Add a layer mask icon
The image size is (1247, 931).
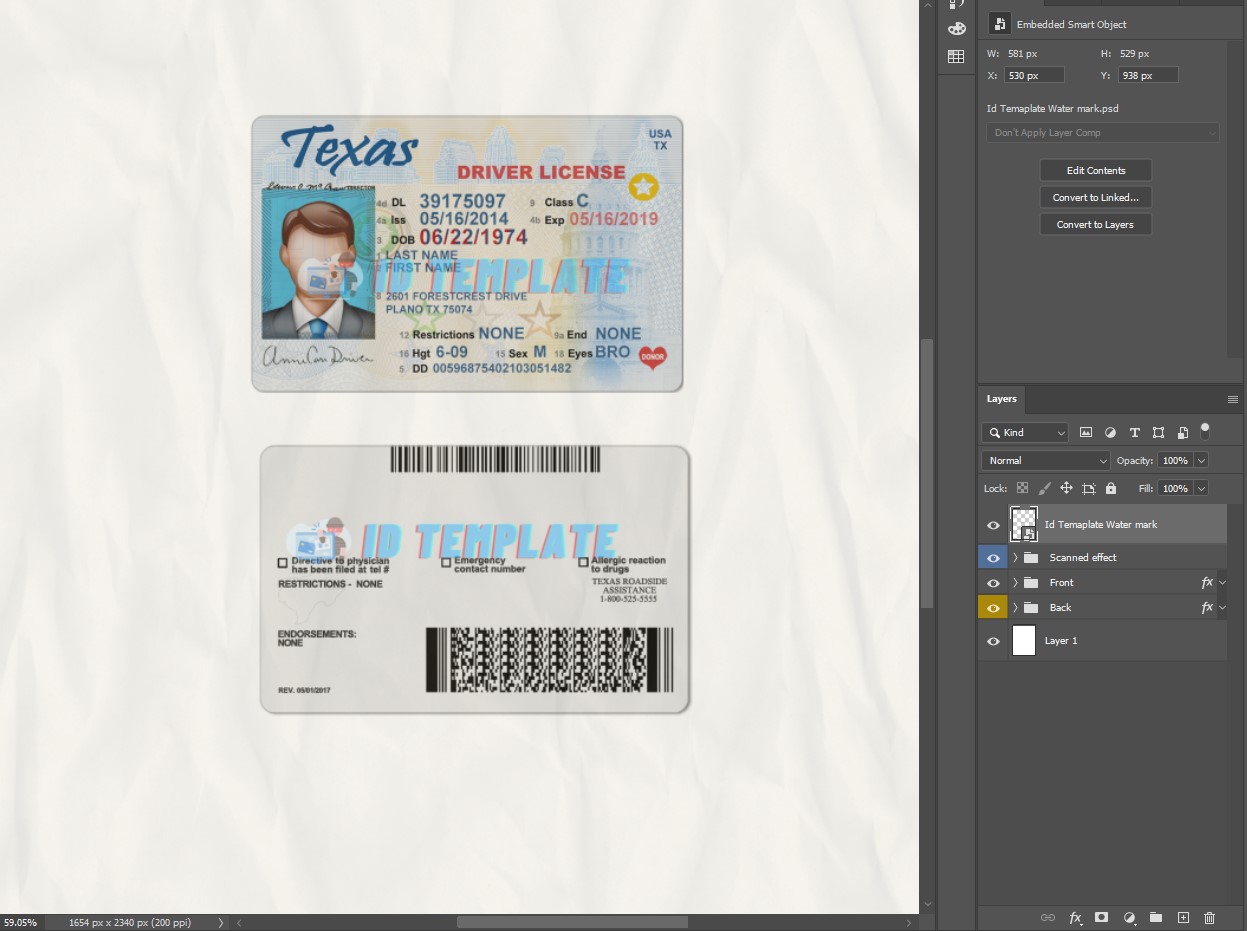(x=1101, y=917)
